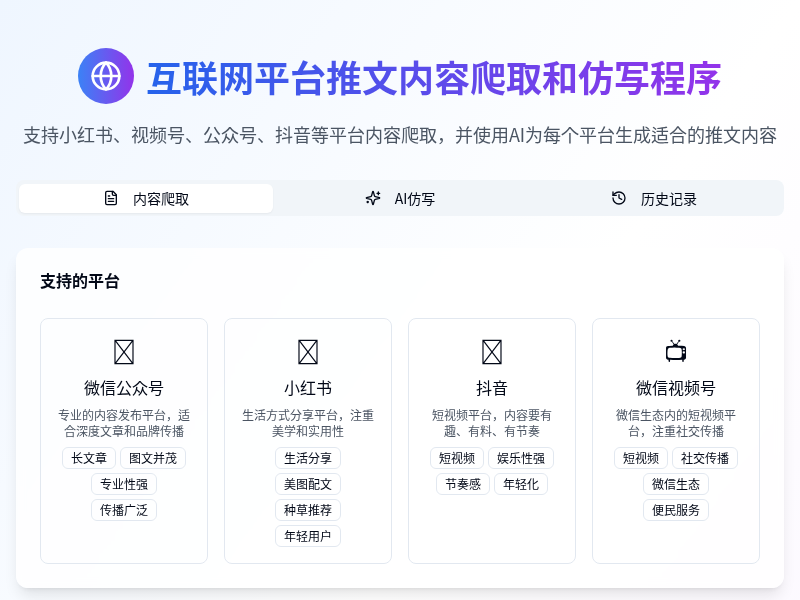Click the globe logo icon beside the title
The width and height of the screenshot is (800, 600).
pyautogui.click(x=106, y=76)
